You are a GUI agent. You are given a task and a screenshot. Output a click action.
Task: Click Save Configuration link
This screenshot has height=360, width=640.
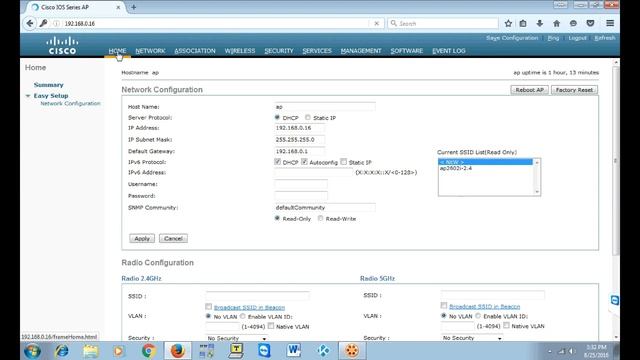click(512, 38)
